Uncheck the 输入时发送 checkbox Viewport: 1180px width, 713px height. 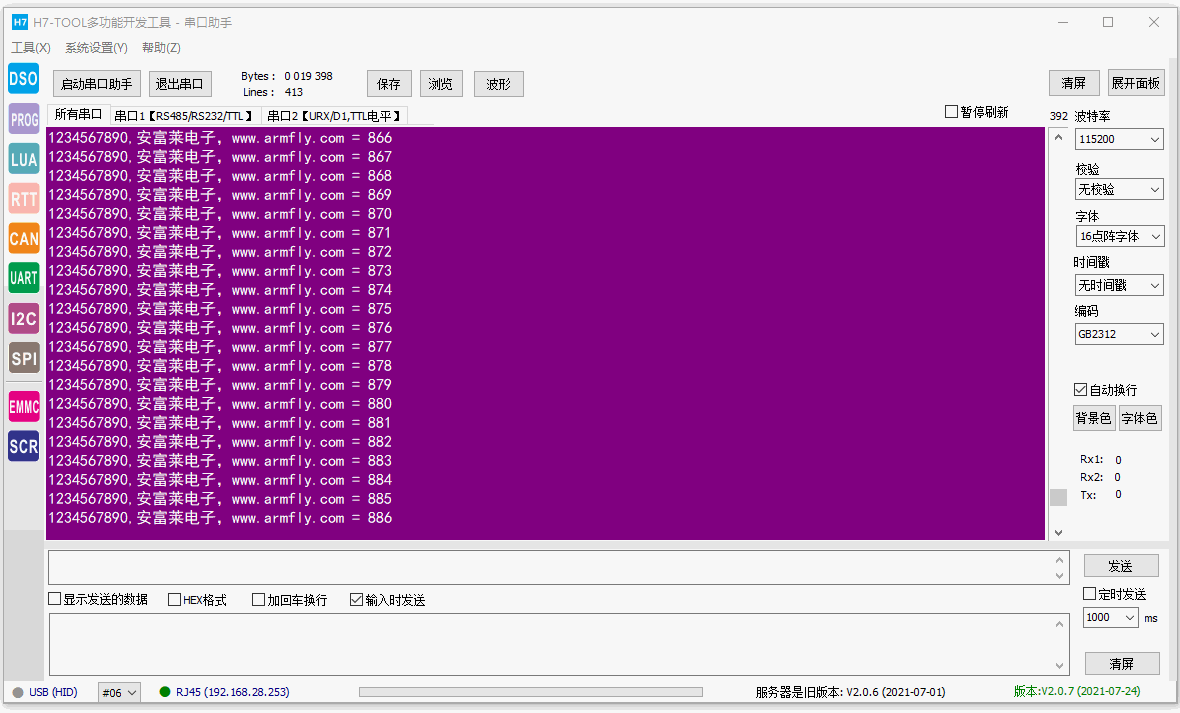pos(356,599)
